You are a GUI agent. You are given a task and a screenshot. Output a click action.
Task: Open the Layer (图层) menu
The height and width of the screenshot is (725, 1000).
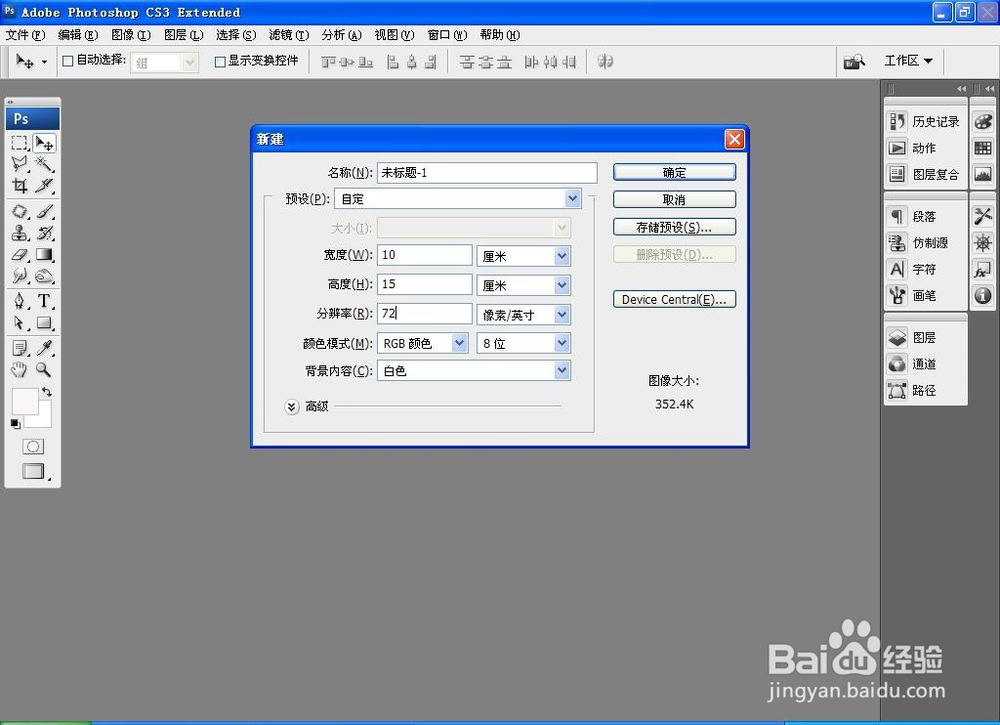[184, 35]
